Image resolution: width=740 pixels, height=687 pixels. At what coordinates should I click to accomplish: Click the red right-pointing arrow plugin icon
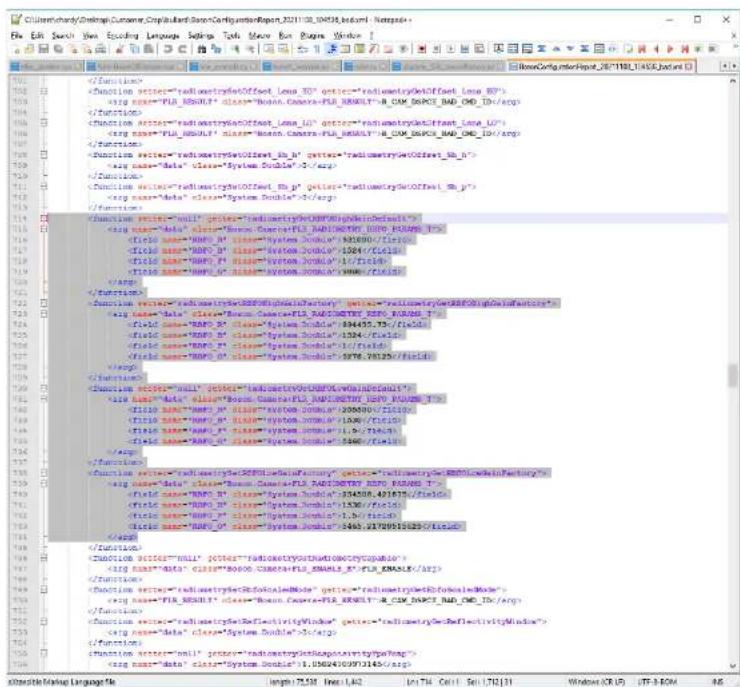click(x=670, y=49)
